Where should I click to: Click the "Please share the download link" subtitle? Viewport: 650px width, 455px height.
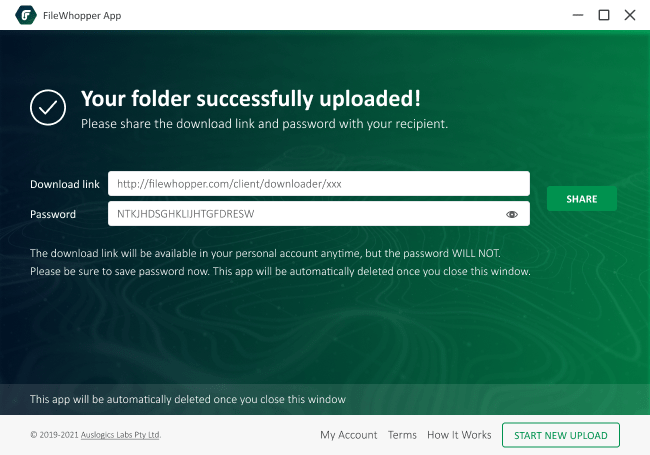tap(264, 124)
